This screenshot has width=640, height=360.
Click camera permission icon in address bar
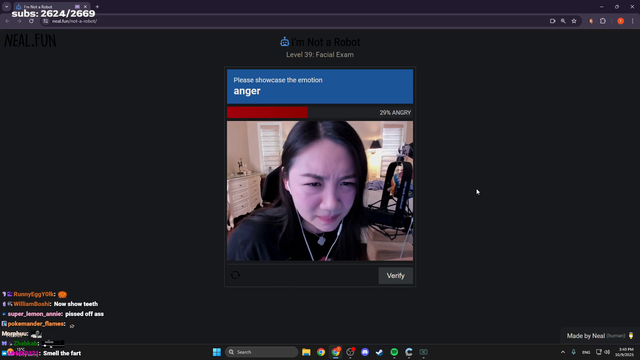pyautogui.click(x=553, y=21)
